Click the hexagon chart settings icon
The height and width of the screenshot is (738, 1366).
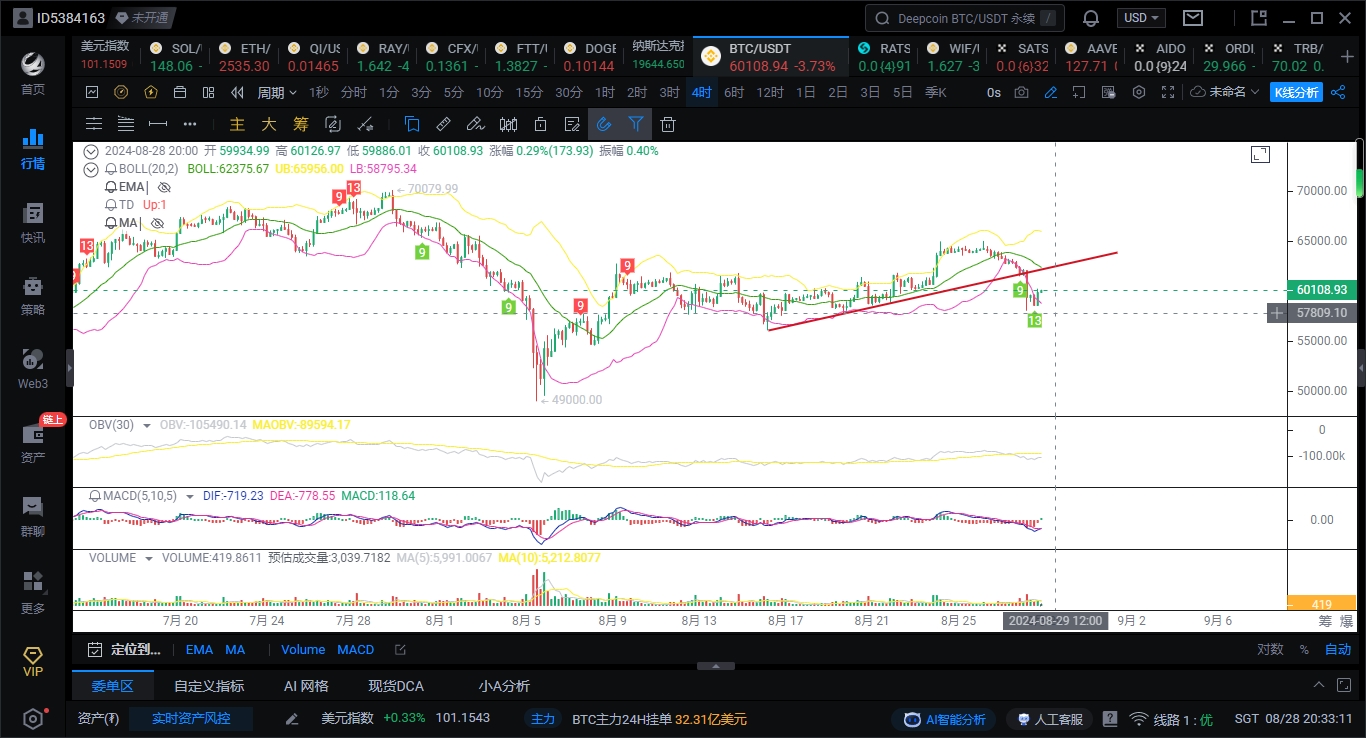click(1139, 92)
